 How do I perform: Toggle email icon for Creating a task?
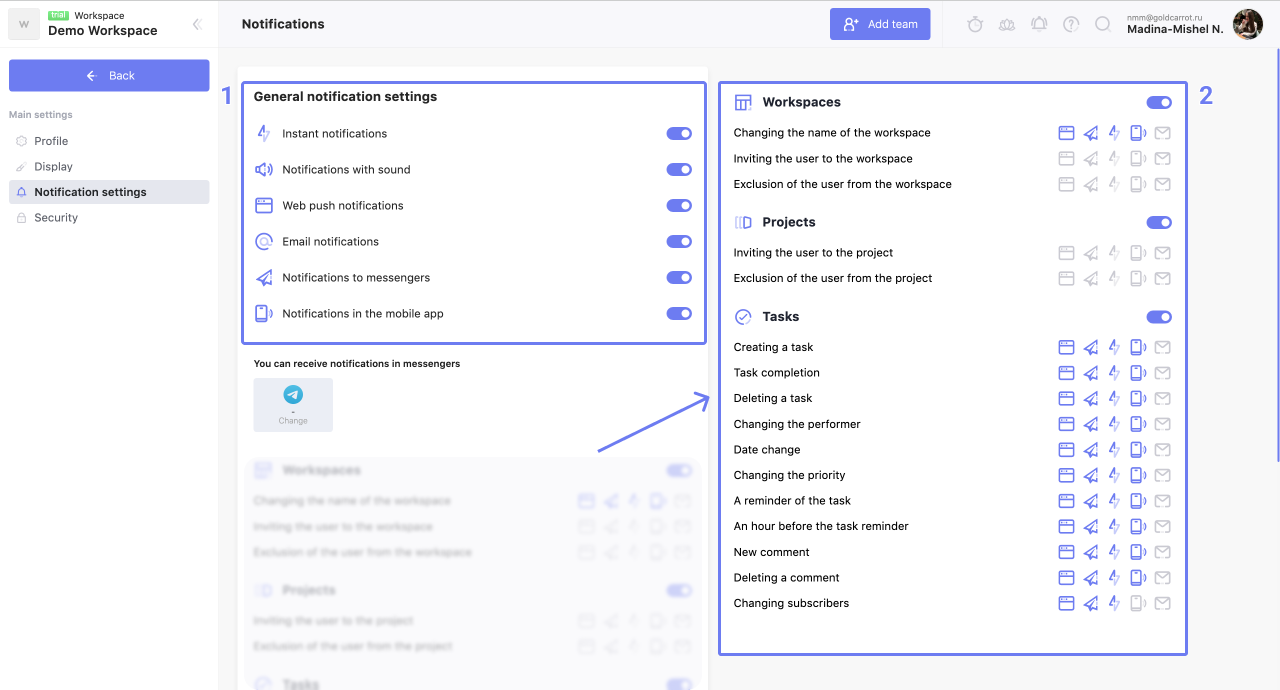[1162, 347]
